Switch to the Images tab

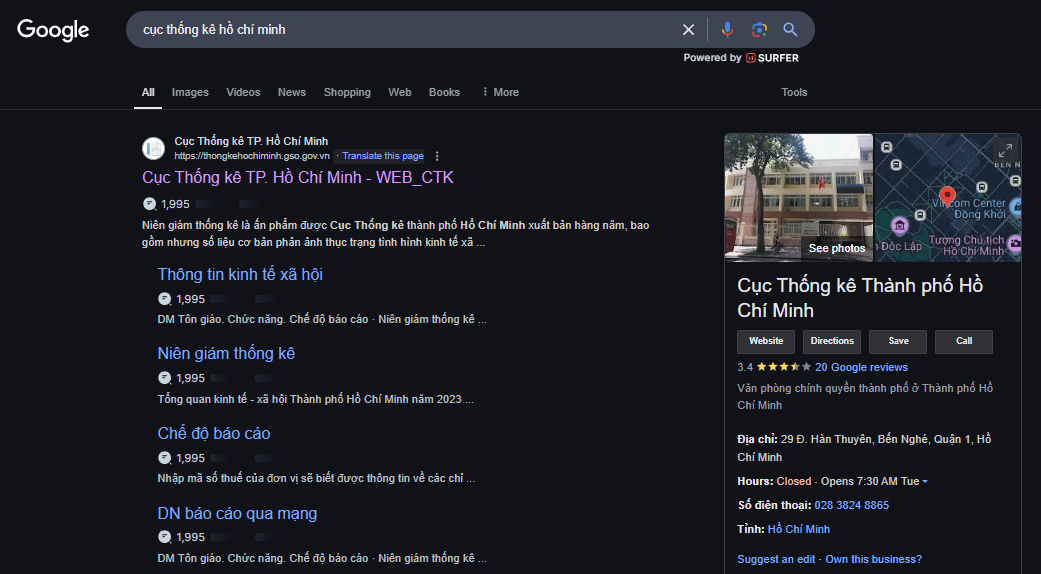[x=190, y=92]
